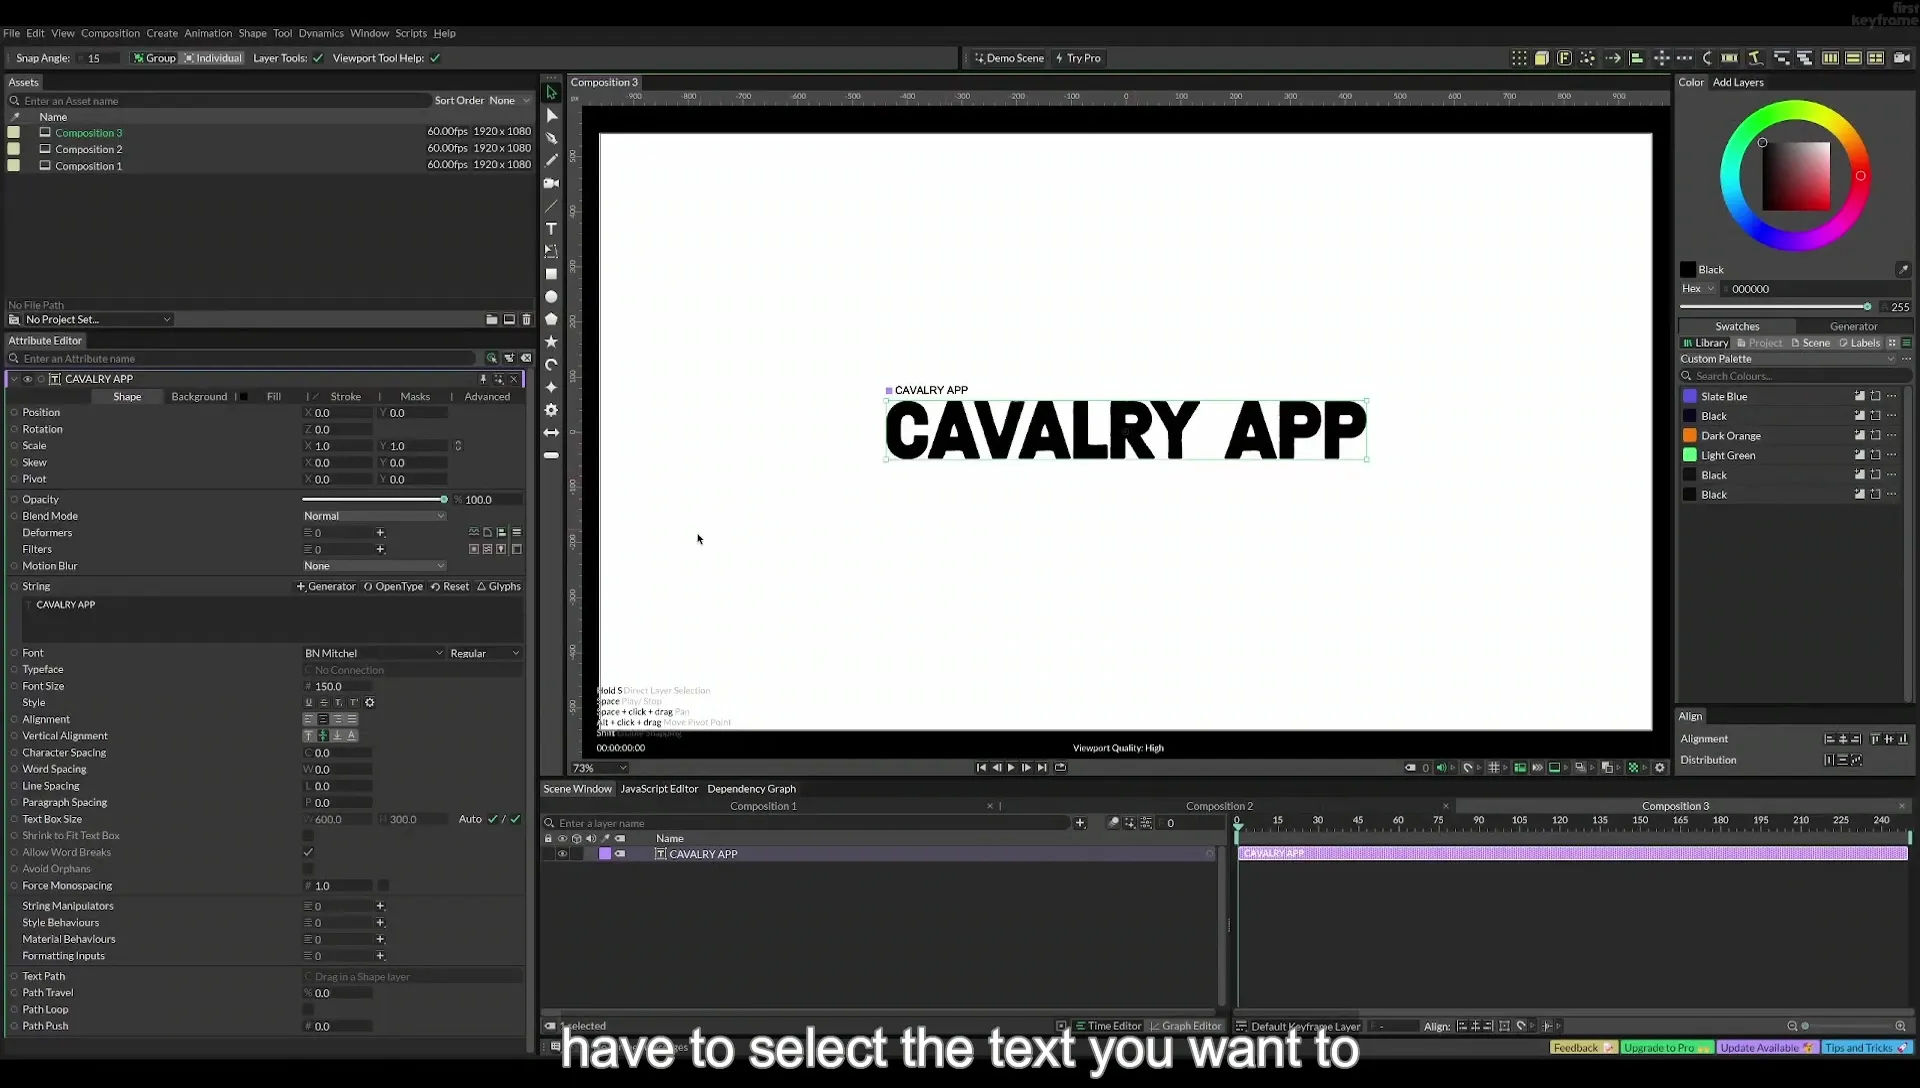Add a String Manipulators entry
This screenshot has height=1088, width=1920.
click(x=380, y=906)
